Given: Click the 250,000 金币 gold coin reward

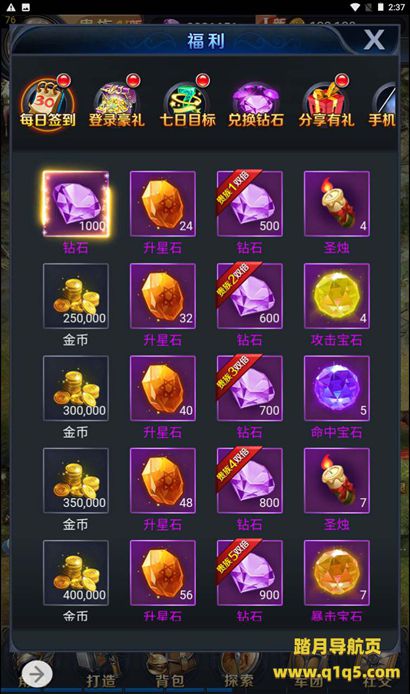Looking at the screenshot, I should pos(76,296).
